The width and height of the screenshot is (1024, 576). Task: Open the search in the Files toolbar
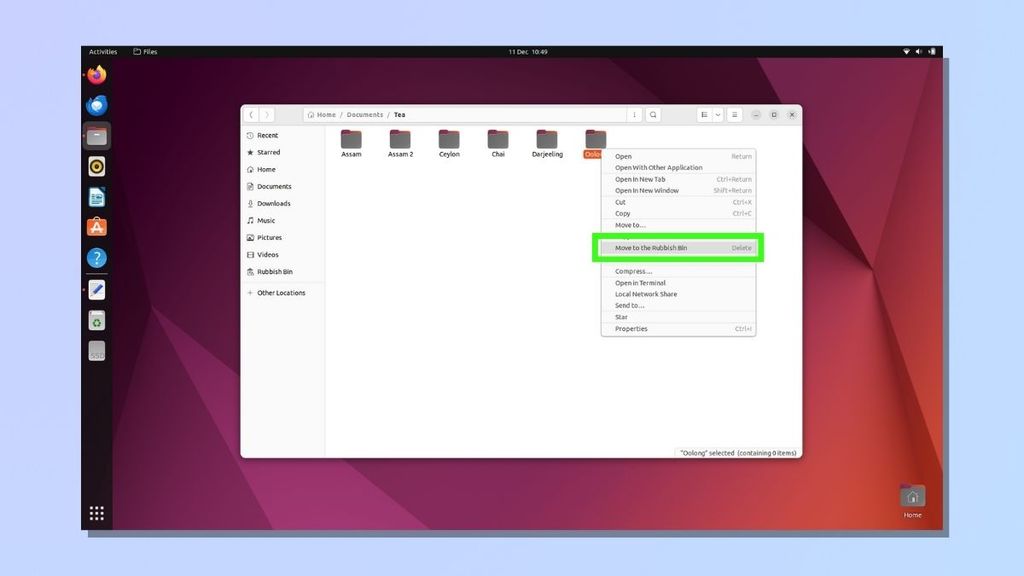click(653, 115)
